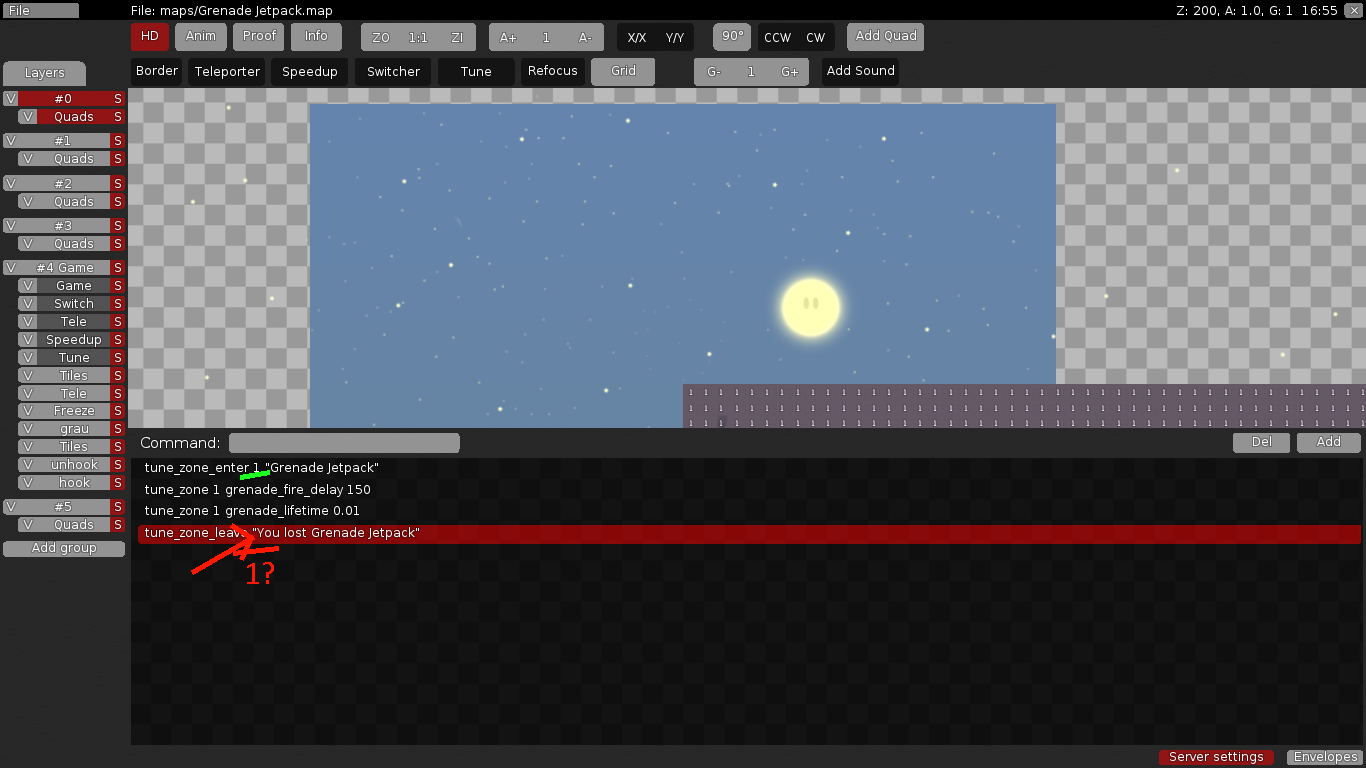
Task: Decrease grid size with the G- control
Action: pos(712,71)
